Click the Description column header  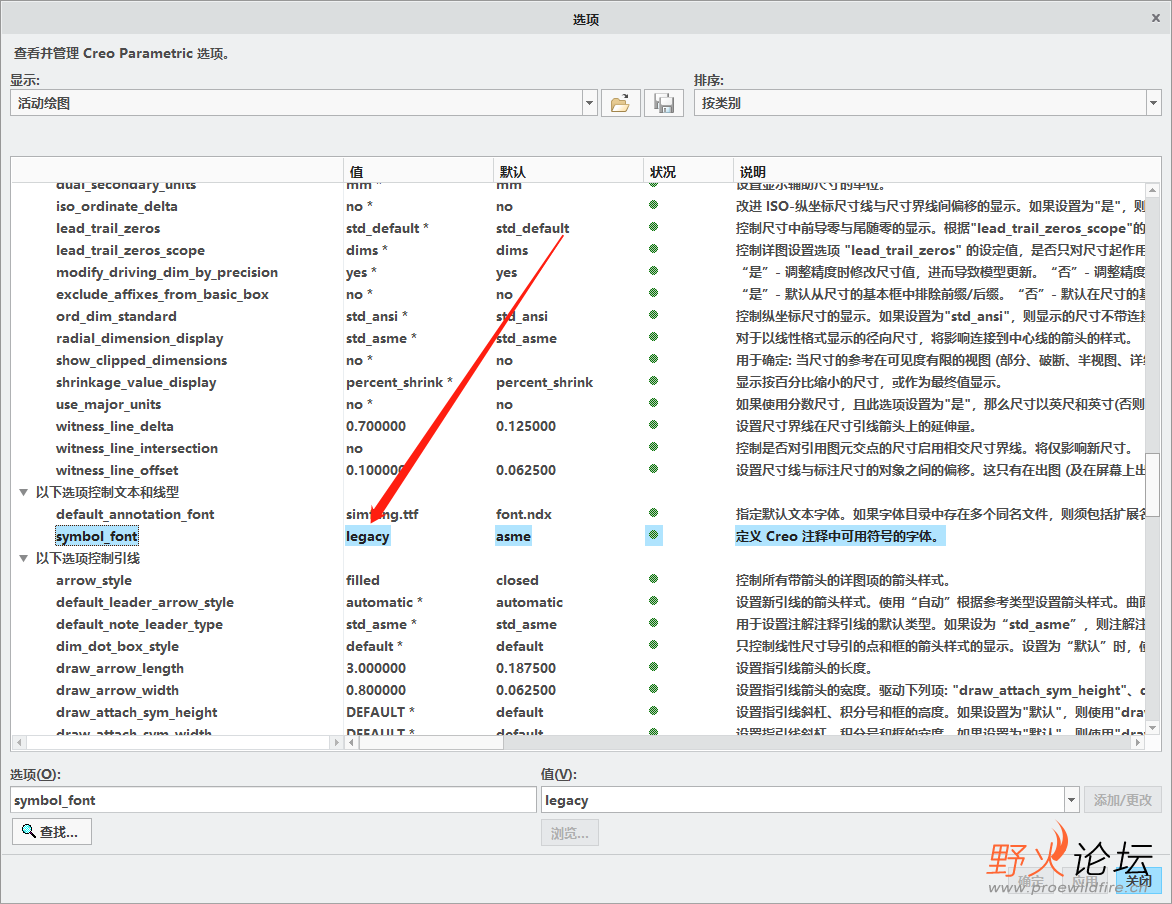point(946,172)
